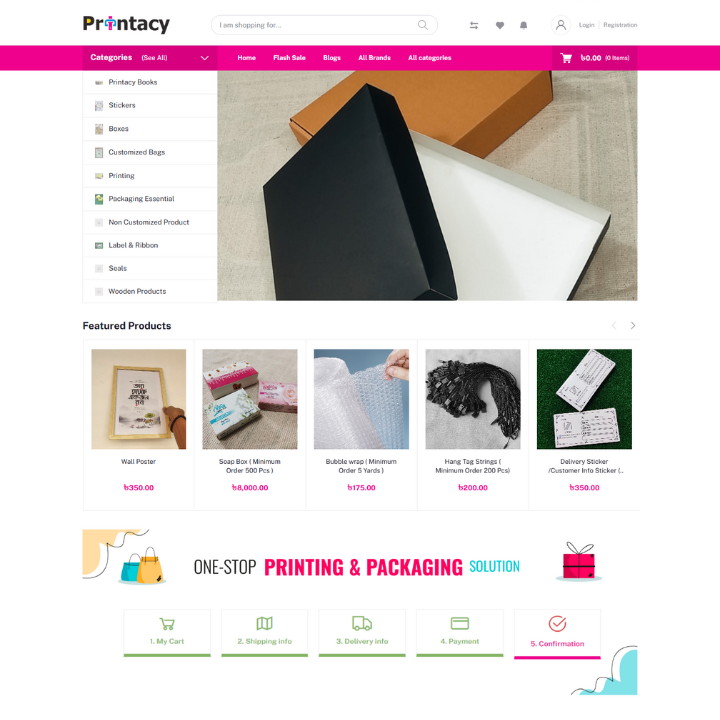Image resolution: width=720 pixels, height=720 pixels.
Task: Open the compare arrows icon
Action: click(x=474, y=25)
